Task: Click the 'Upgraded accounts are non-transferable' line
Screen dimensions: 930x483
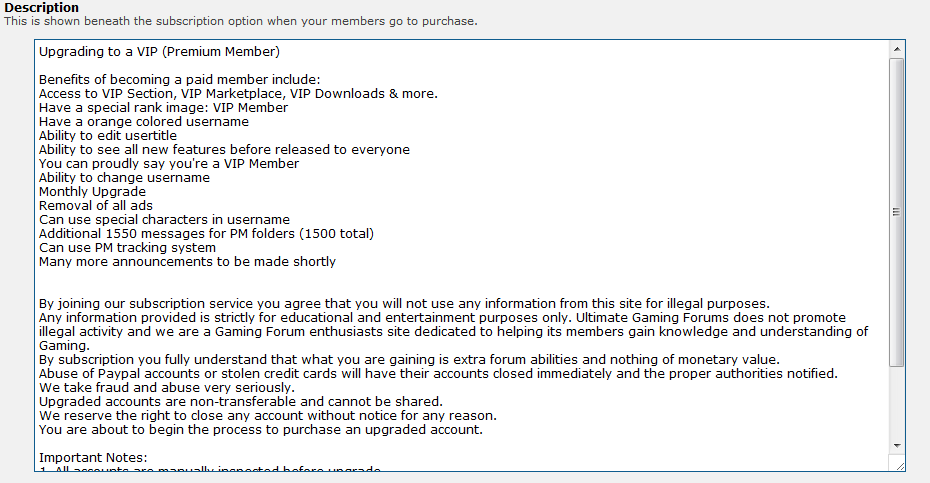Action: [x=240, y=402]
